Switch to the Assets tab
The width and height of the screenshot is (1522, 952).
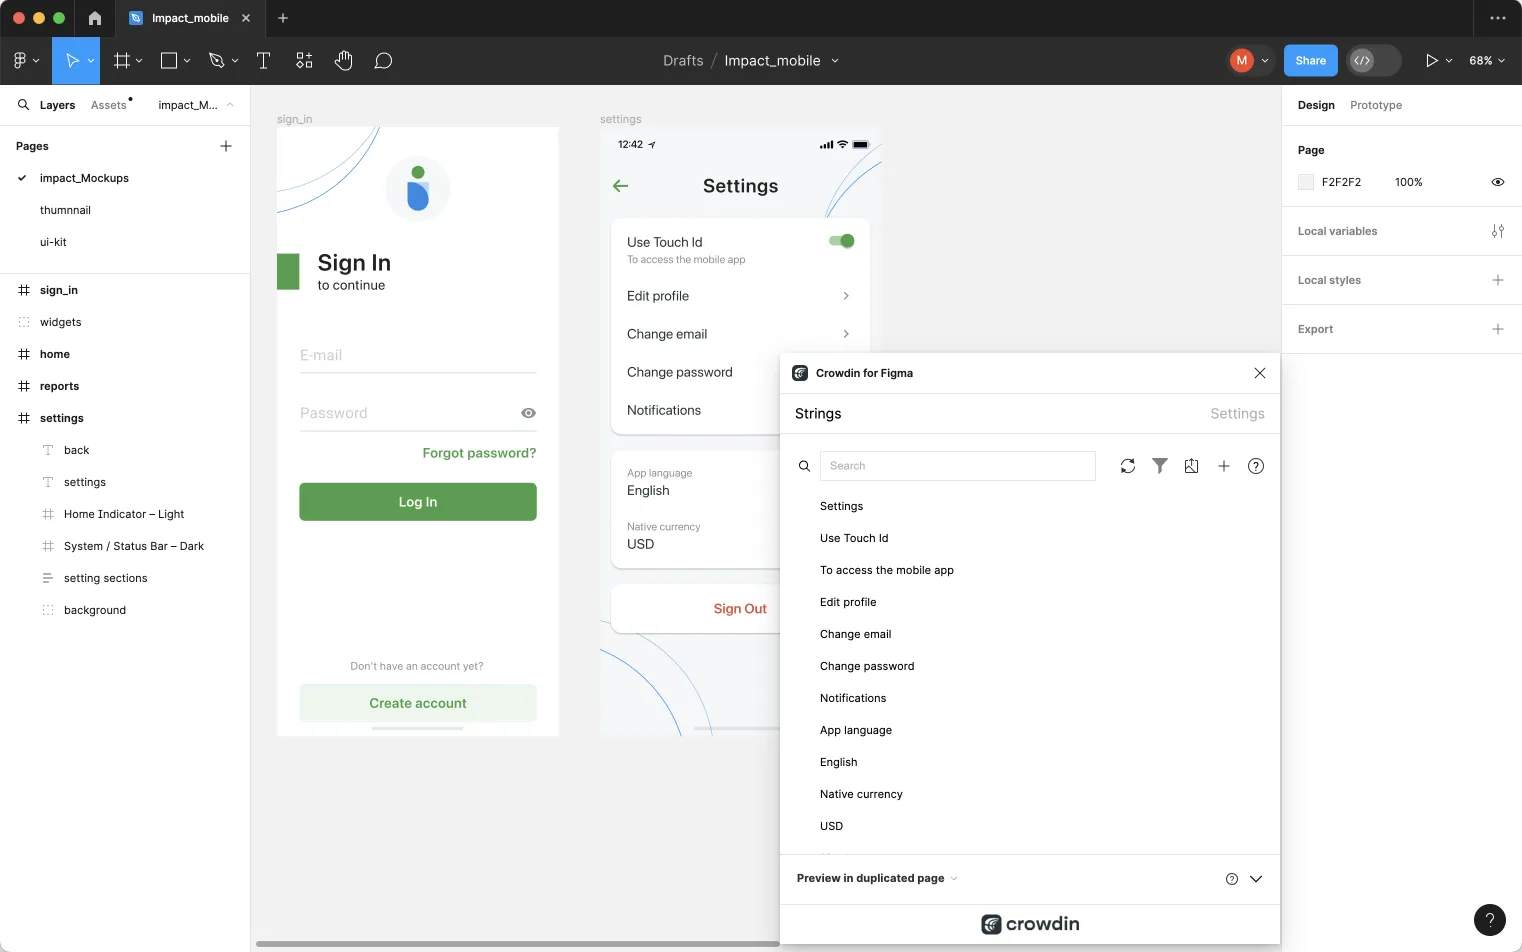109,105
